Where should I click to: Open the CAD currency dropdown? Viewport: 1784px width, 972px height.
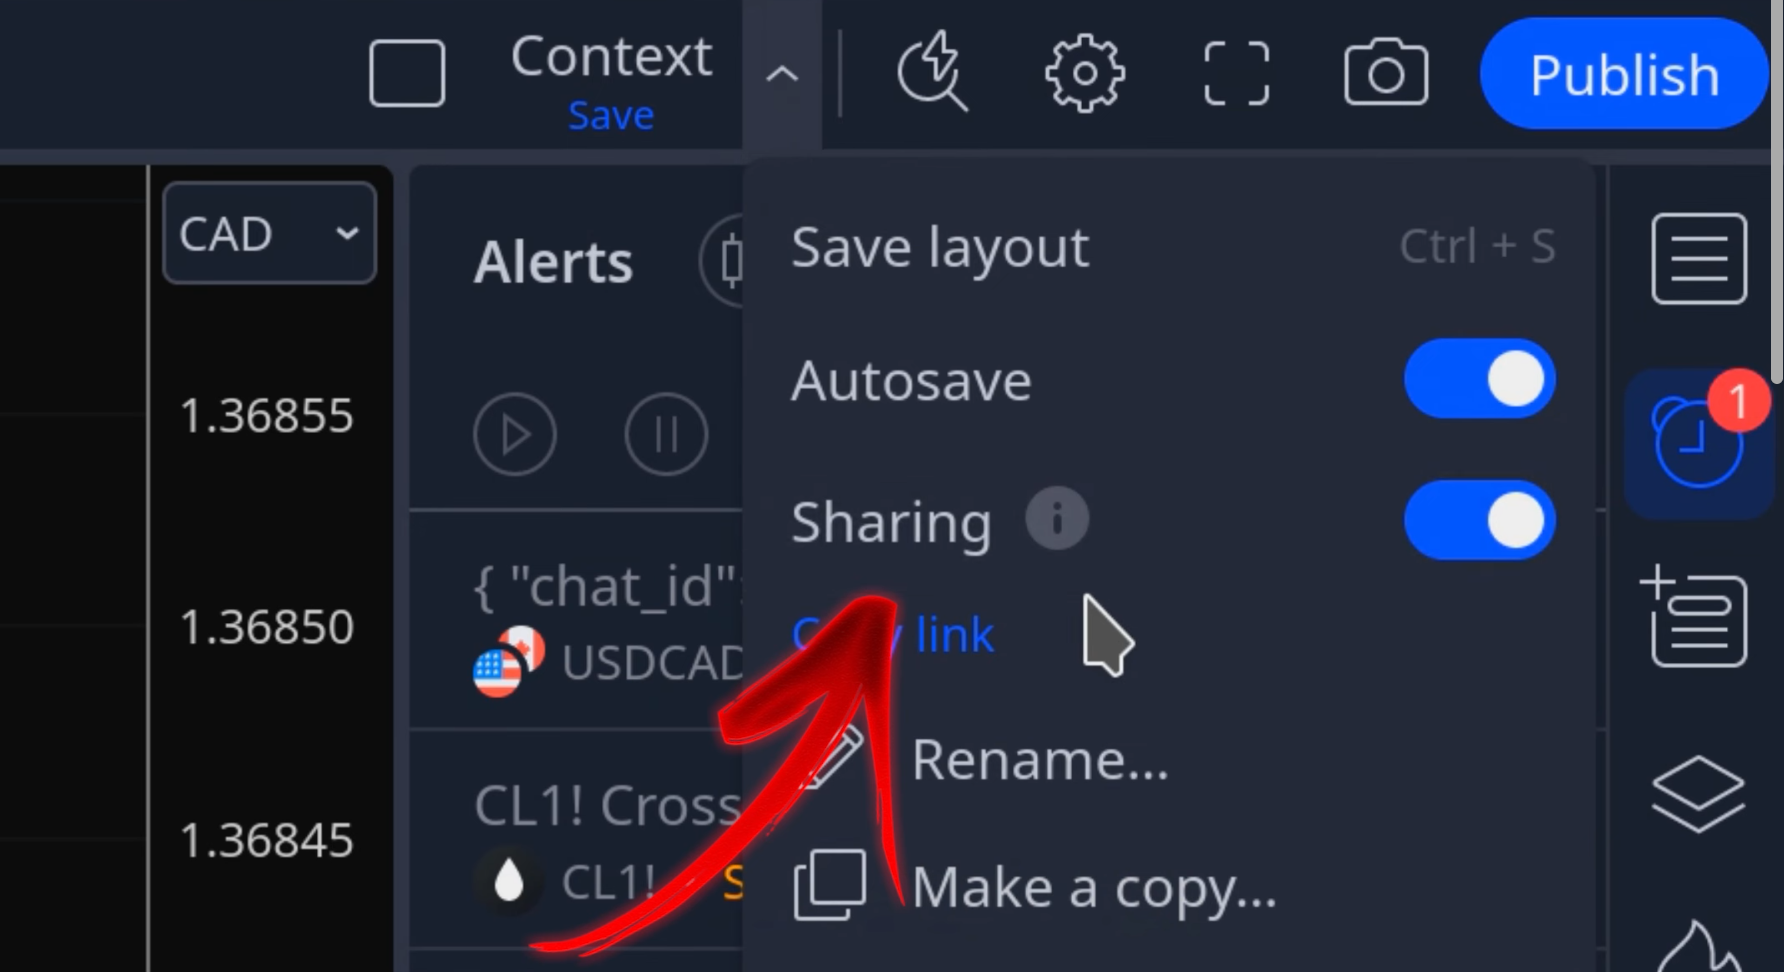[270, 233]
